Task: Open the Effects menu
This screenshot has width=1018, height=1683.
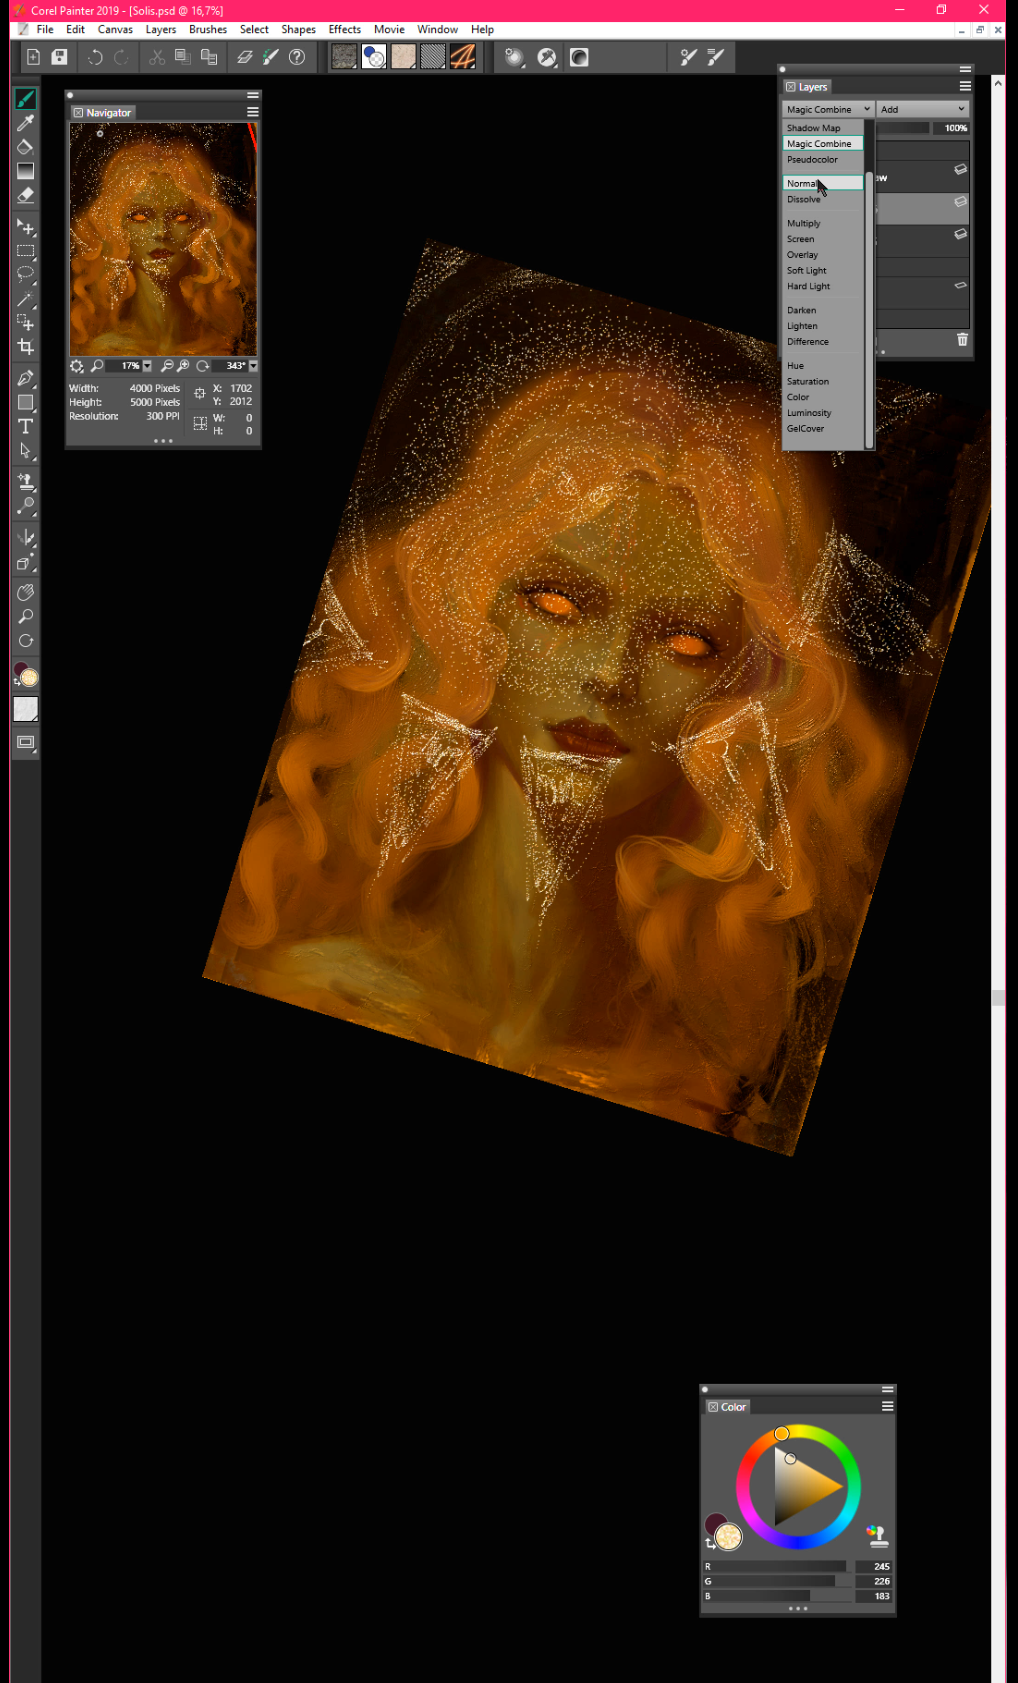Action: click(344, 29)
